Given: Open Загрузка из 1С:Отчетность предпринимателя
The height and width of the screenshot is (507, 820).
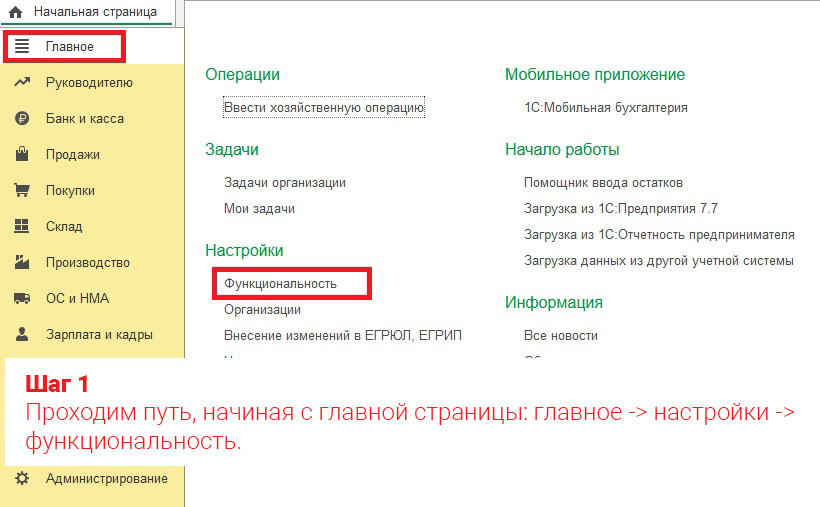Looking at the screenshot, I should click(x=659, y=234).
